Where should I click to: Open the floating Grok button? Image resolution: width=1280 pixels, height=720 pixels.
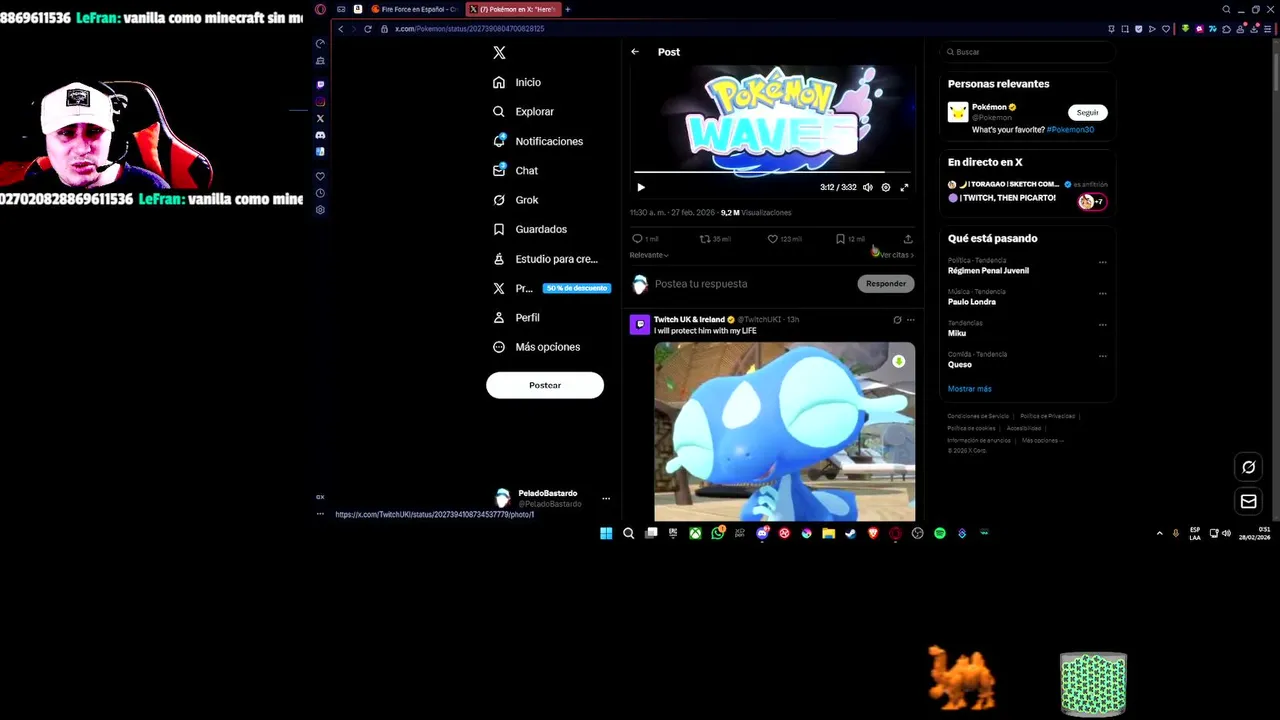(x=1249, y=467)
